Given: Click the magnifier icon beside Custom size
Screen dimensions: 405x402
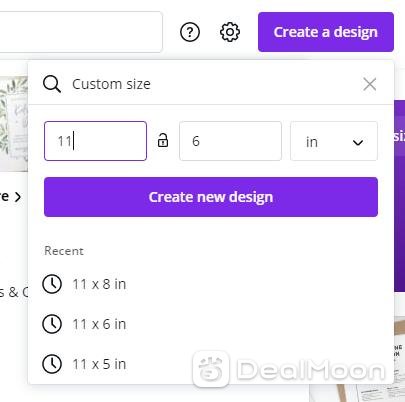Looking at the screenshot, I should tap(52, 84).
